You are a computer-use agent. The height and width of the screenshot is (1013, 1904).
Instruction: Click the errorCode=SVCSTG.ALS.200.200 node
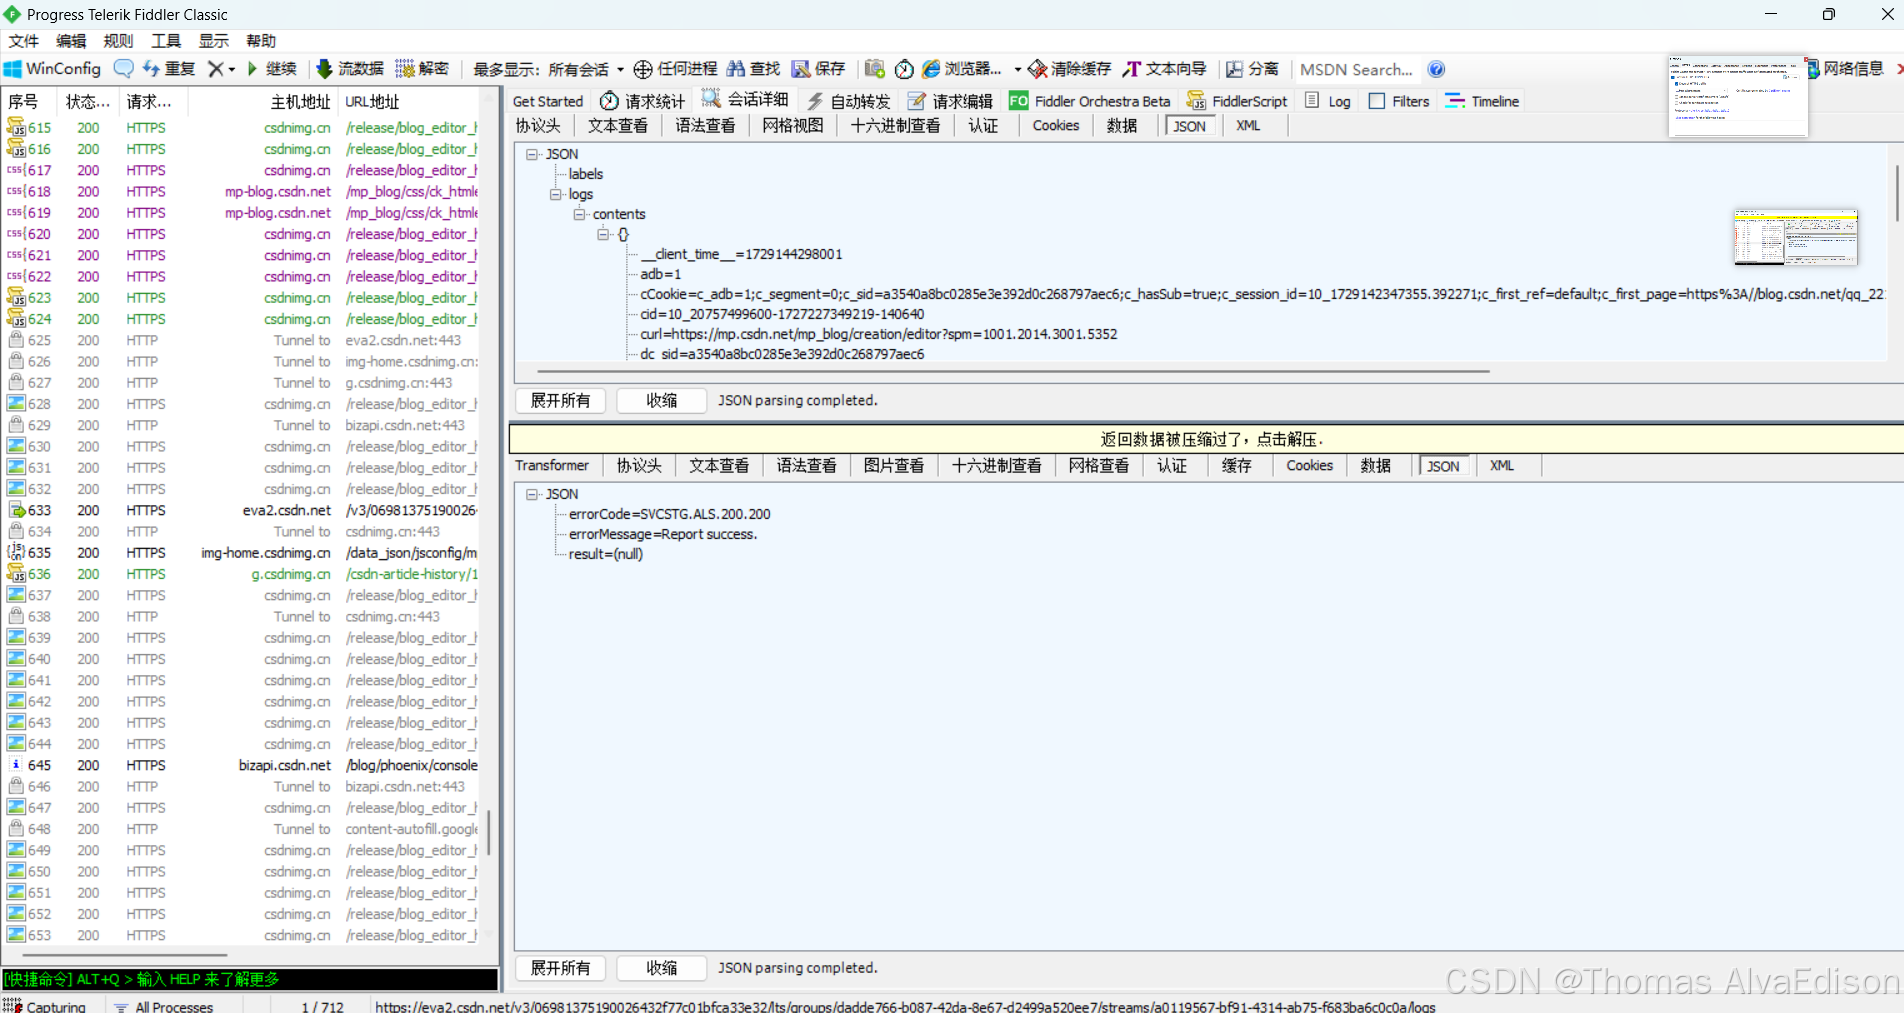[670, 514]
